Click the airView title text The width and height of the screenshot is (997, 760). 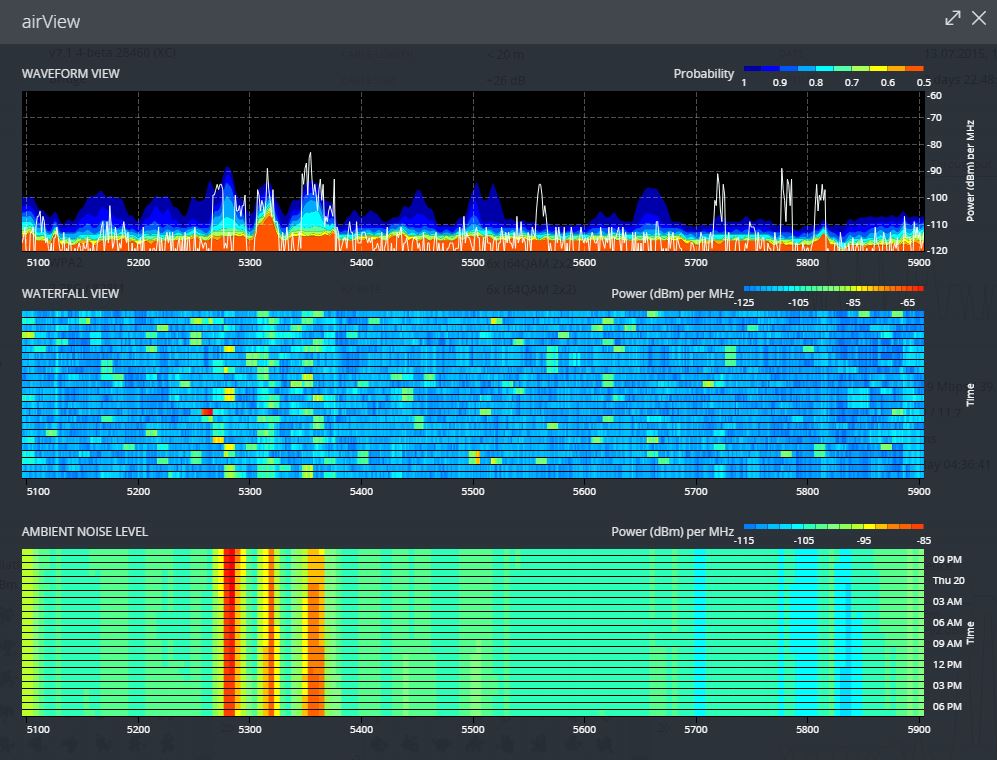[x=51, y=21]
